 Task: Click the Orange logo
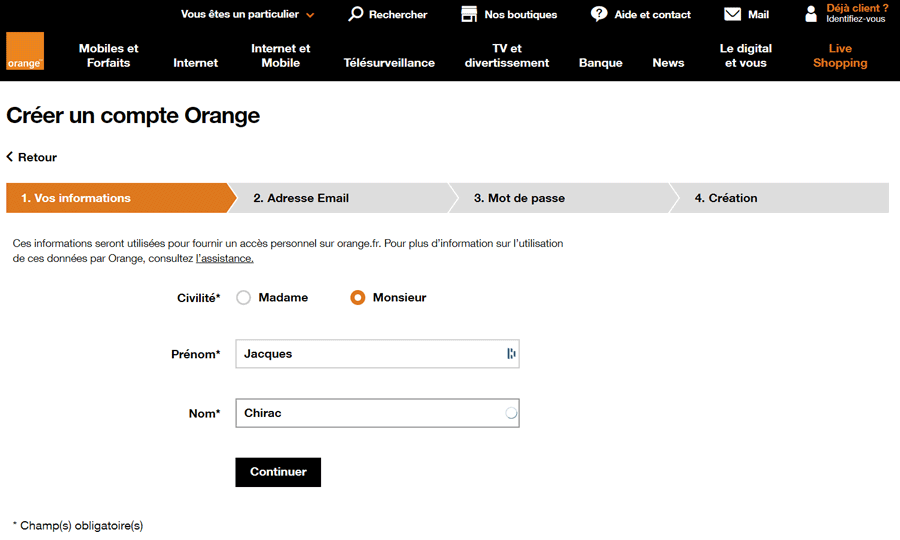click(25, 51)
